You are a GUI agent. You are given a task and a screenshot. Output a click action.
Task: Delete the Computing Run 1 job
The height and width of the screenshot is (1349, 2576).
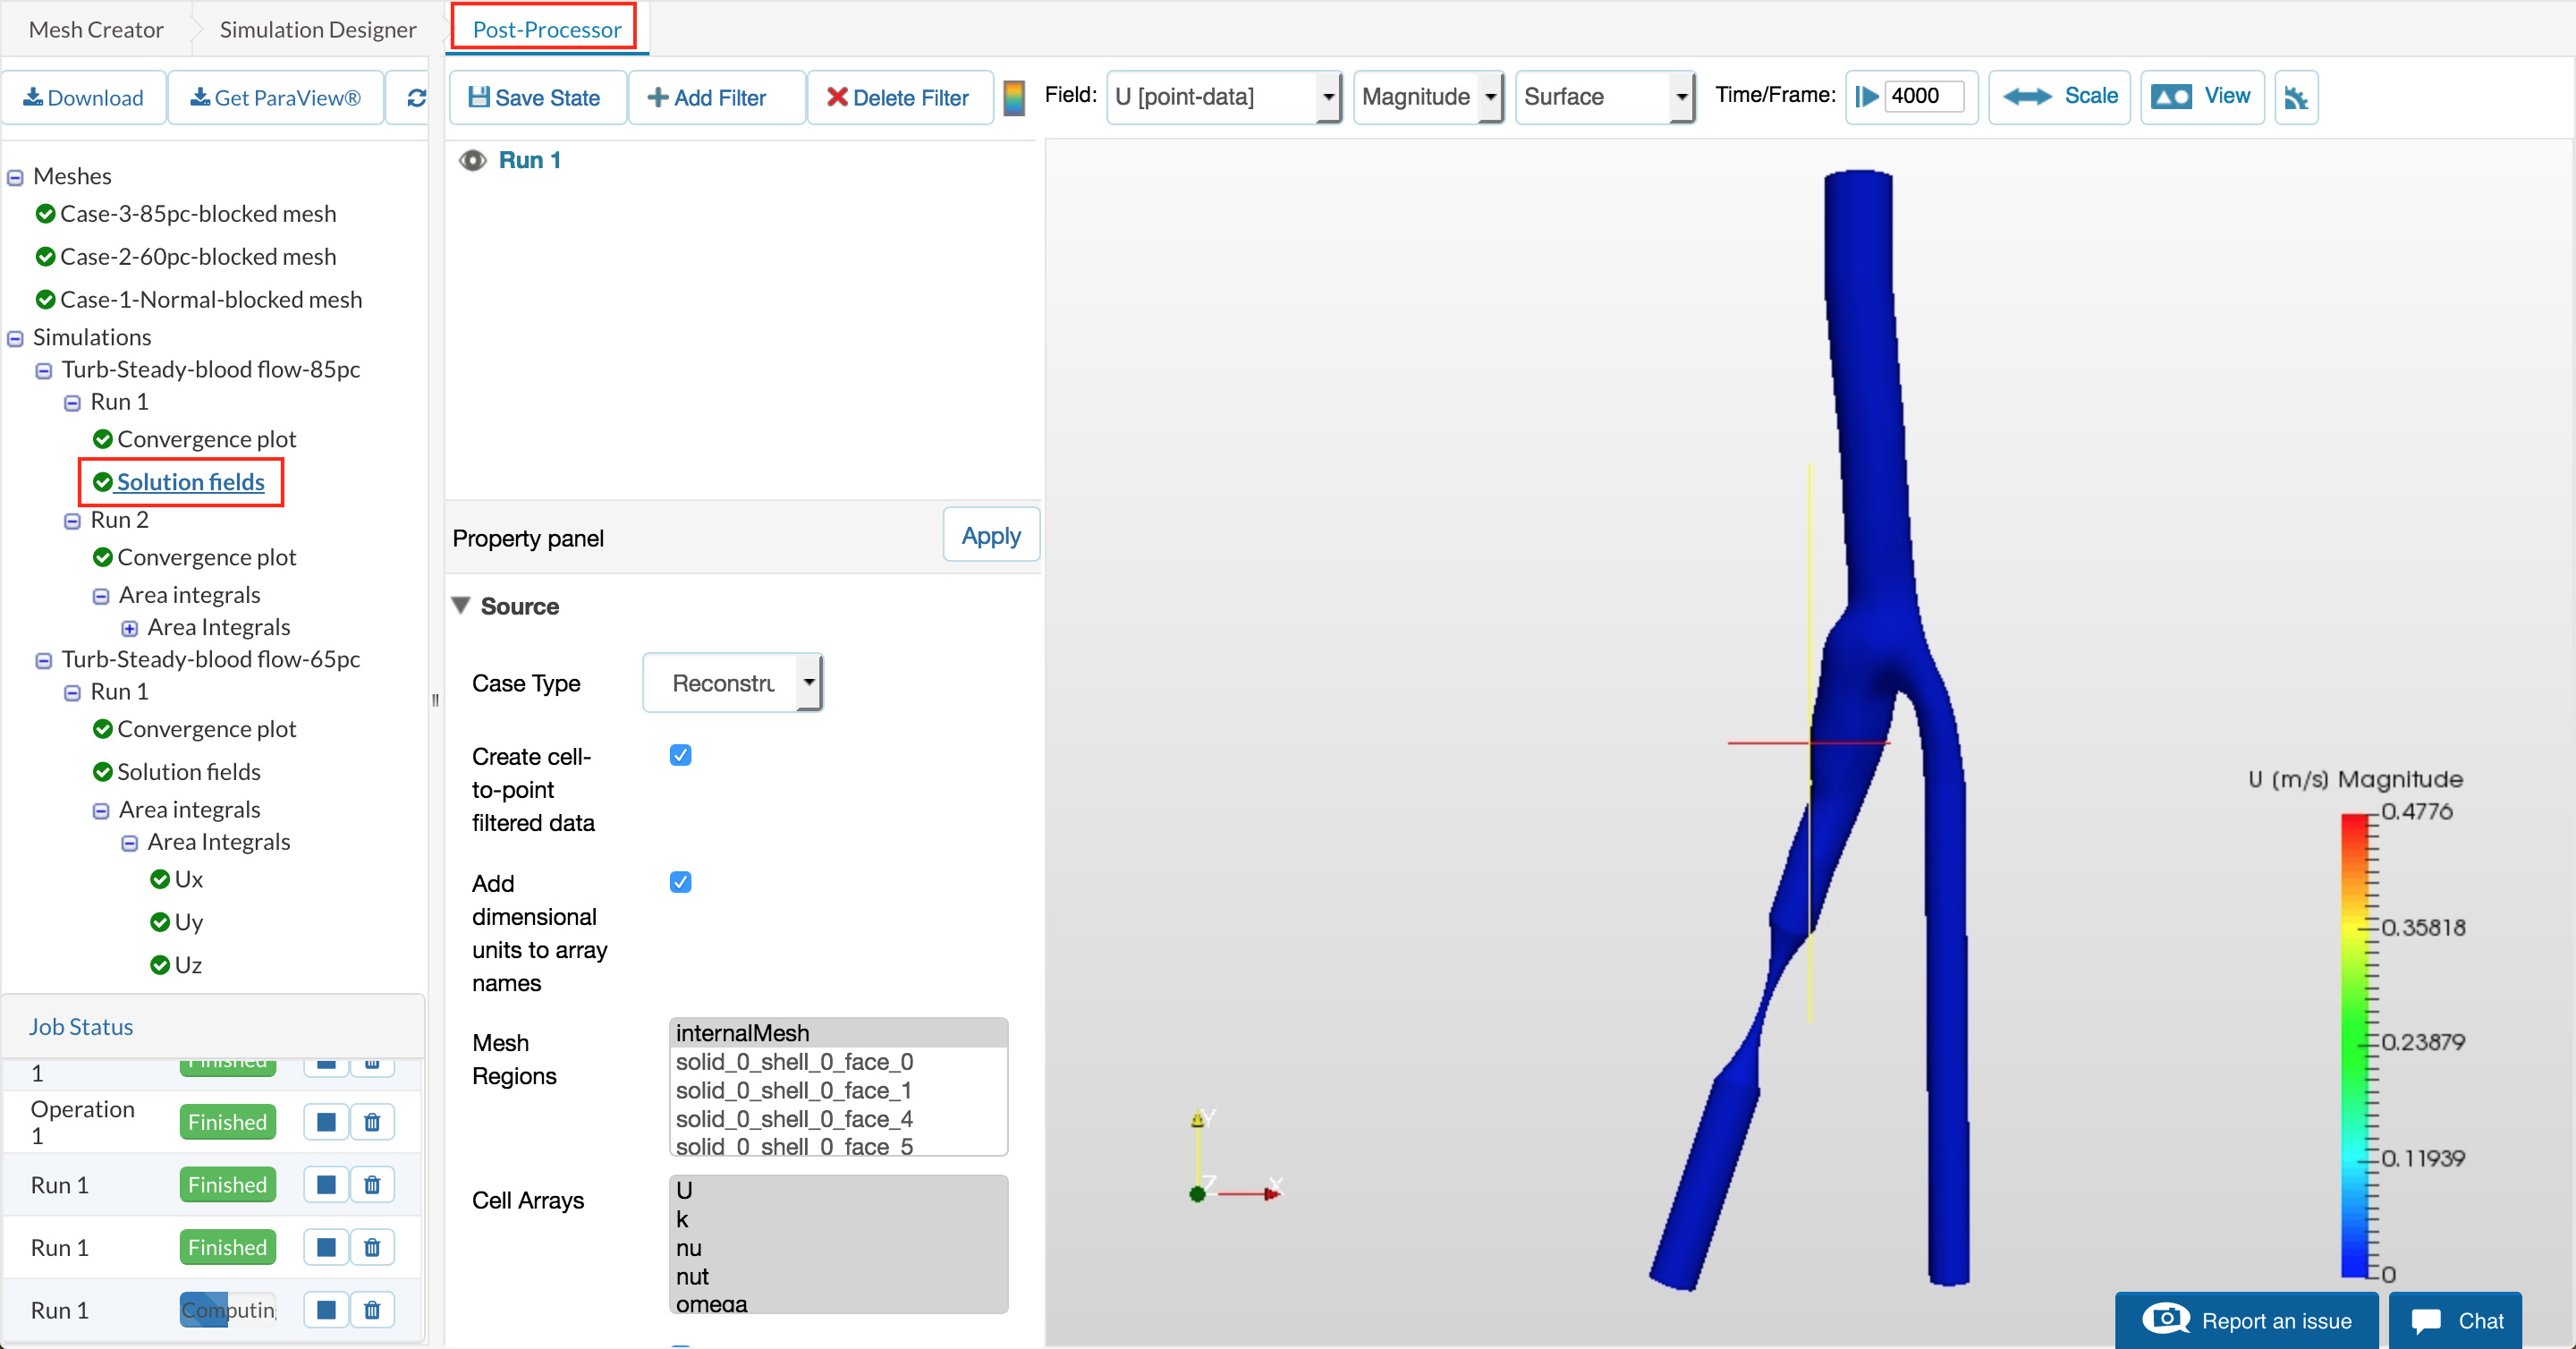tap(372, 1309)
